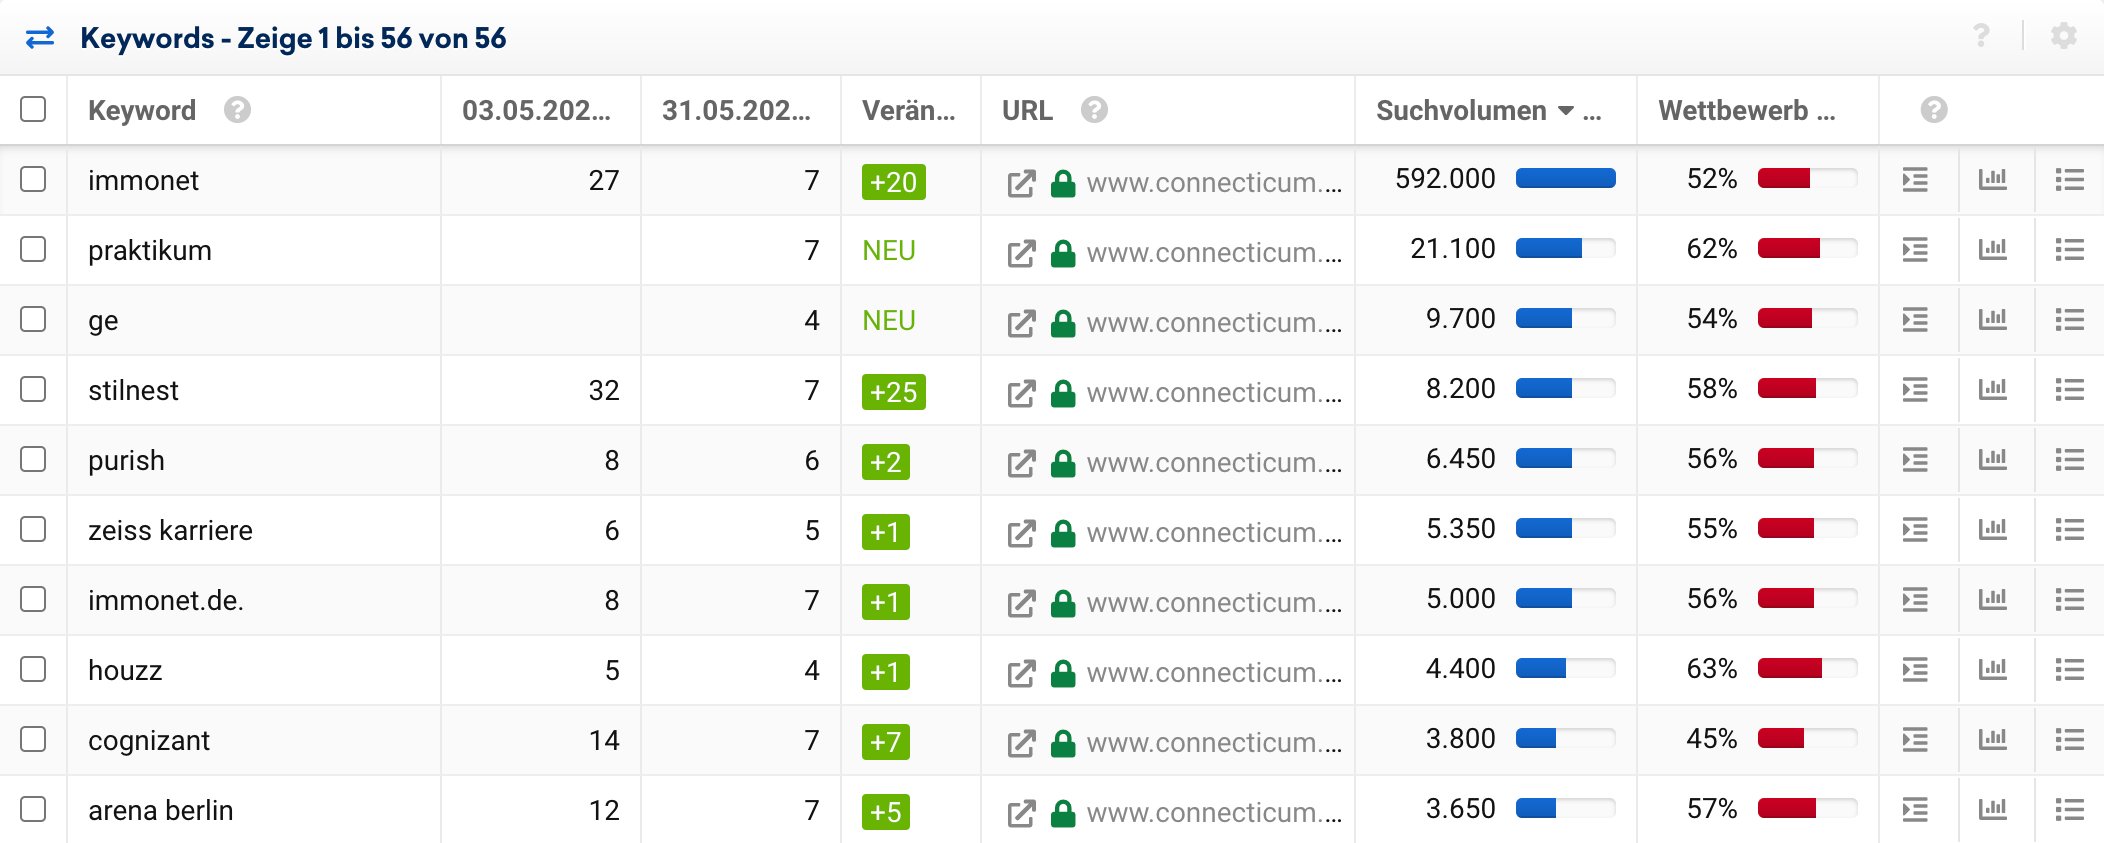The image size is (2104, 843).
Task: Select the houzz row checkbox
Action: [x=33, y=669]
